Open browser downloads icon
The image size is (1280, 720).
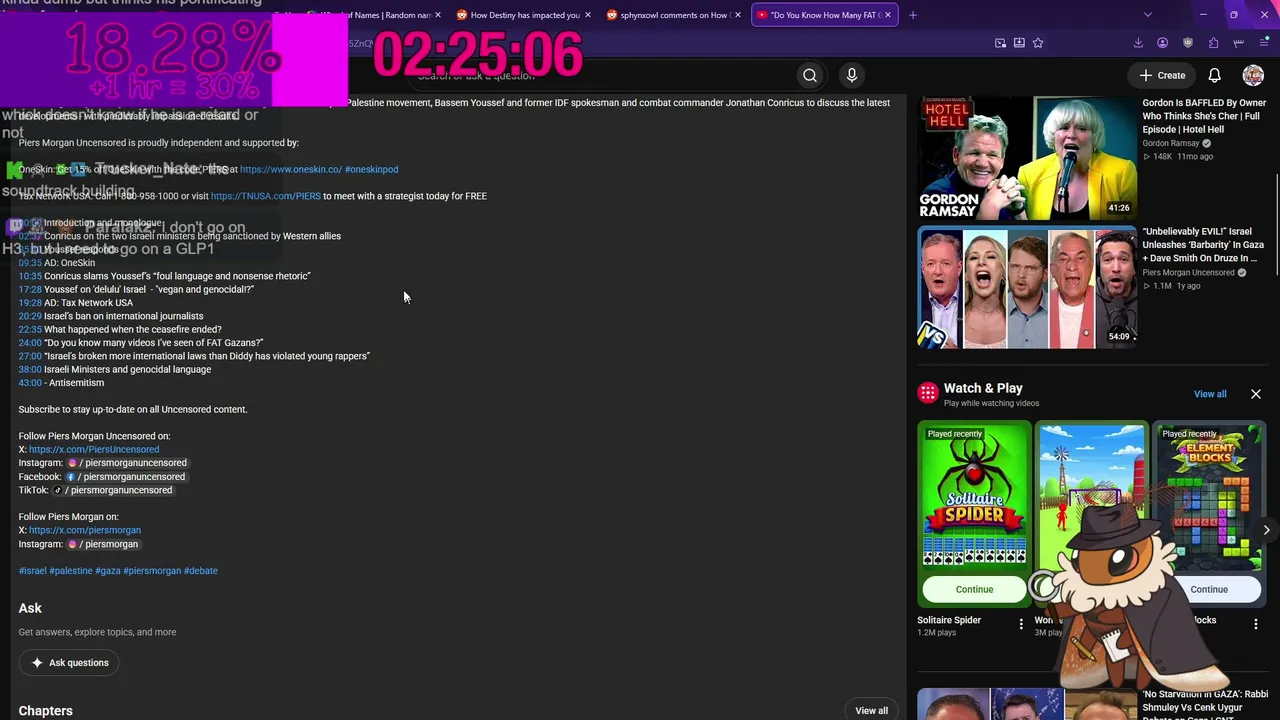pyautogui.click(x=1138, y=43)
